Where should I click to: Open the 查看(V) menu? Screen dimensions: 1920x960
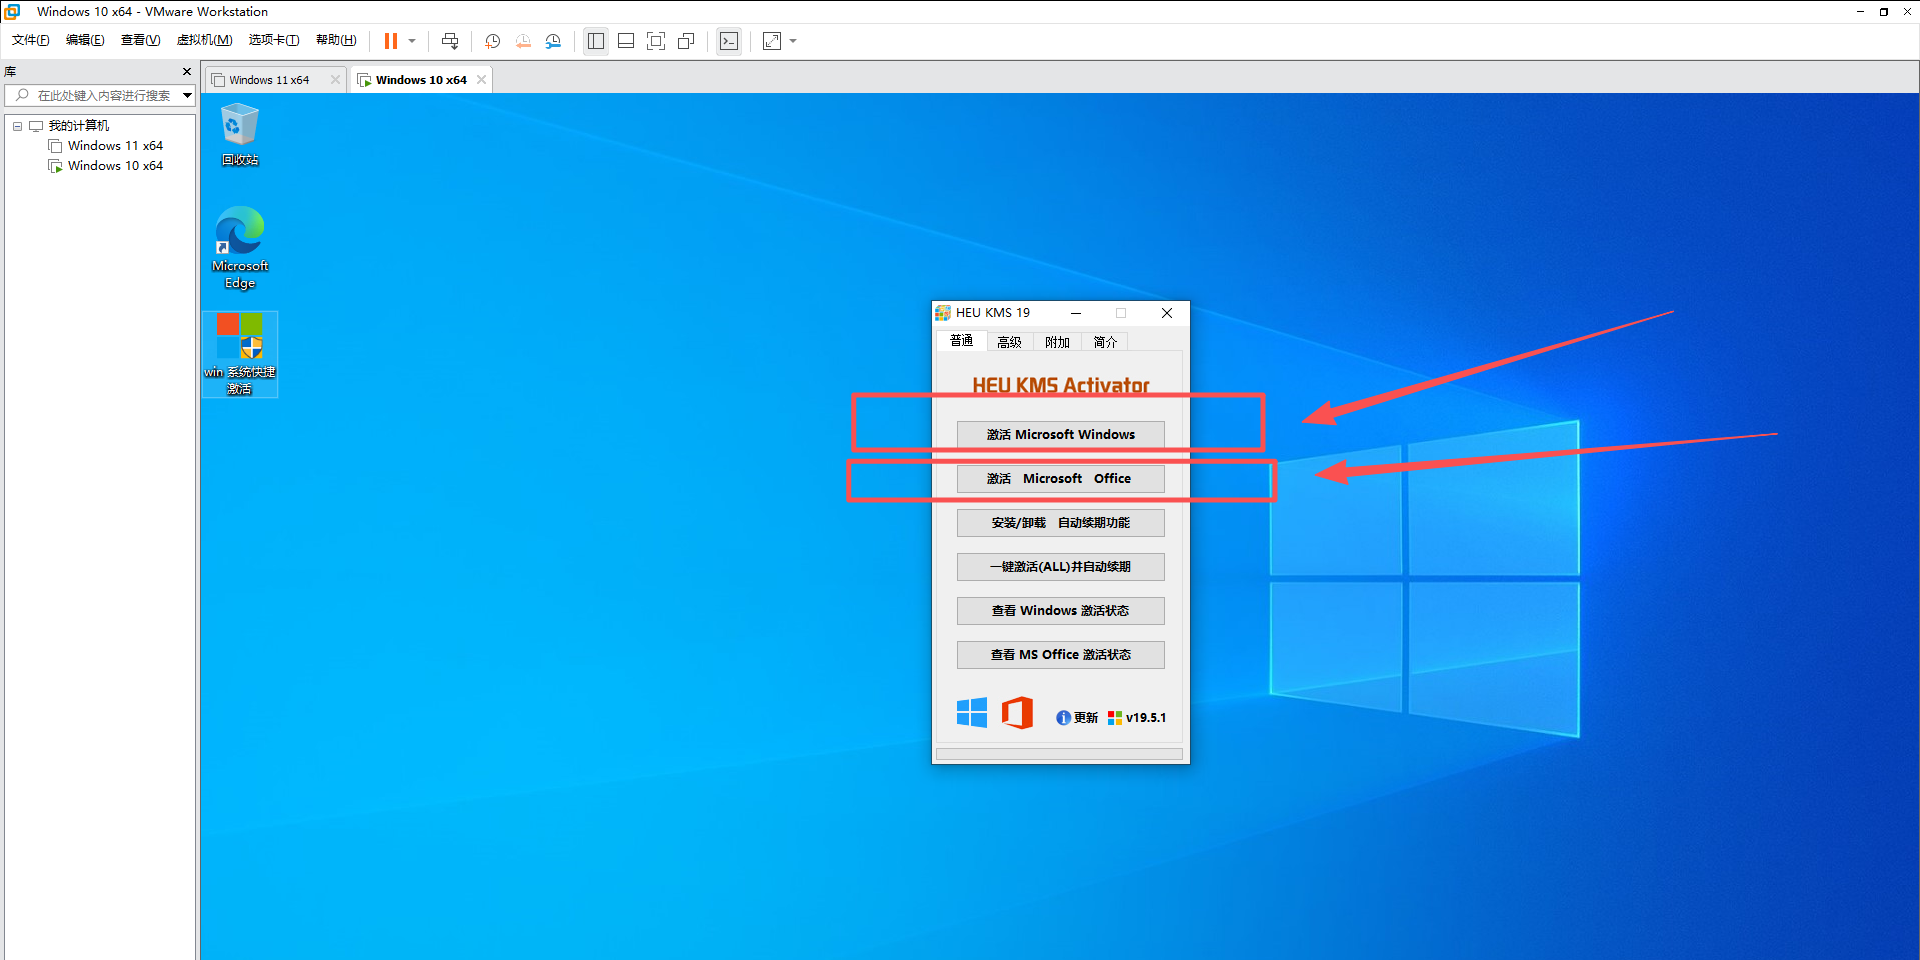click(x=140, y=40)
